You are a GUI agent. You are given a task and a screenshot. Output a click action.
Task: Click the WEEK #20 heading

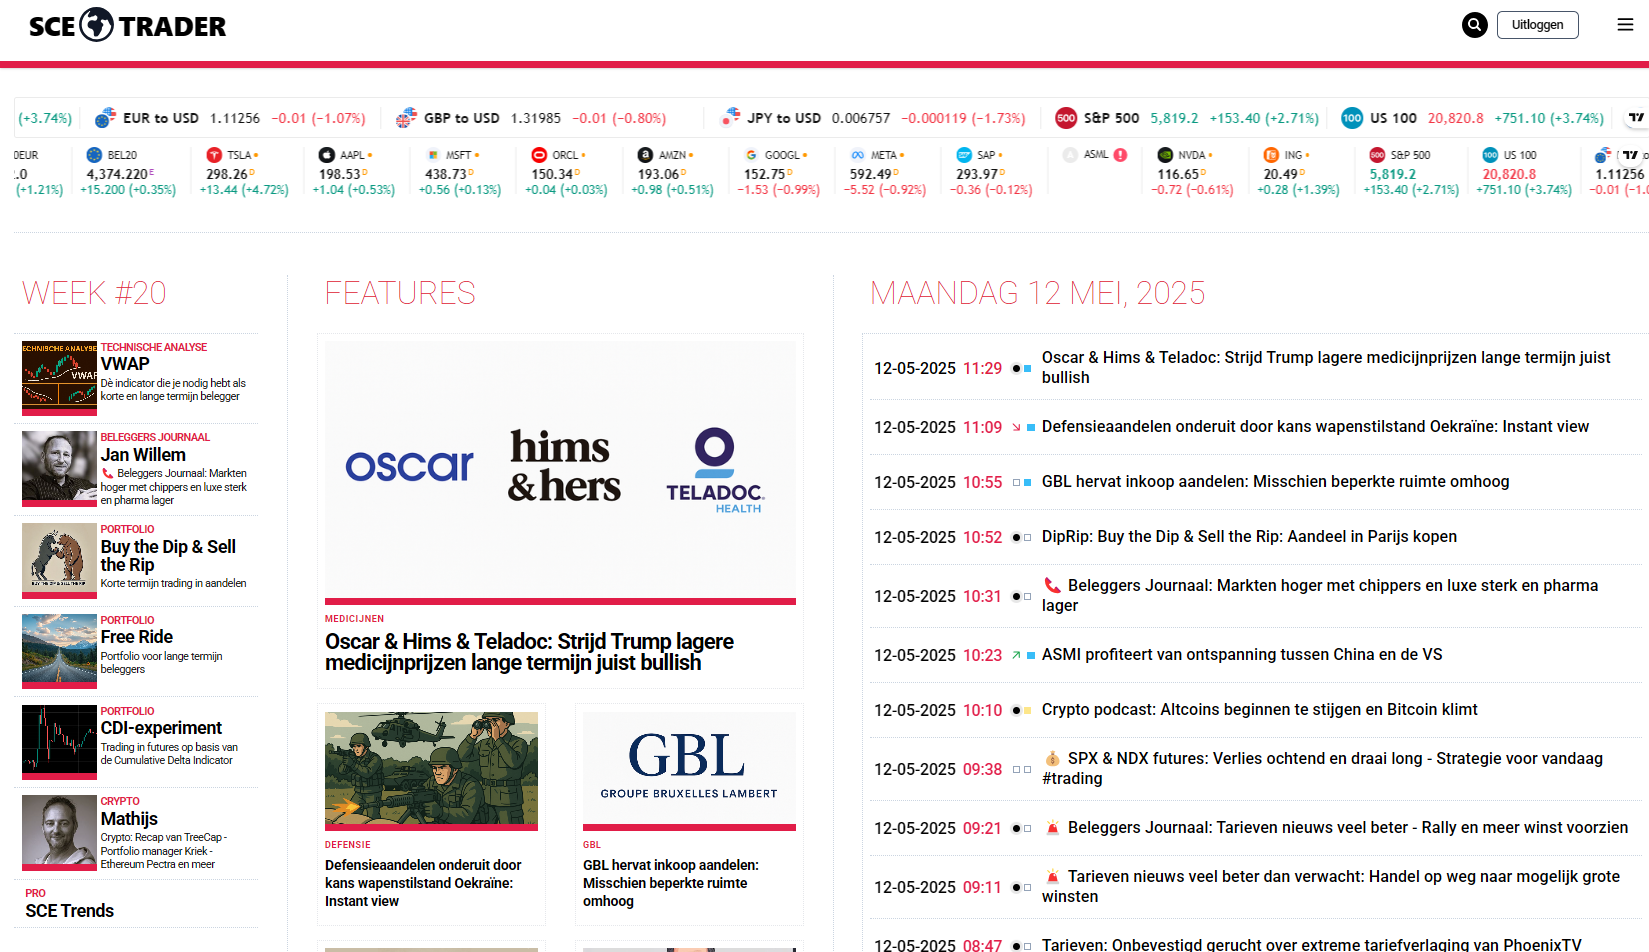tap(94, 293)
